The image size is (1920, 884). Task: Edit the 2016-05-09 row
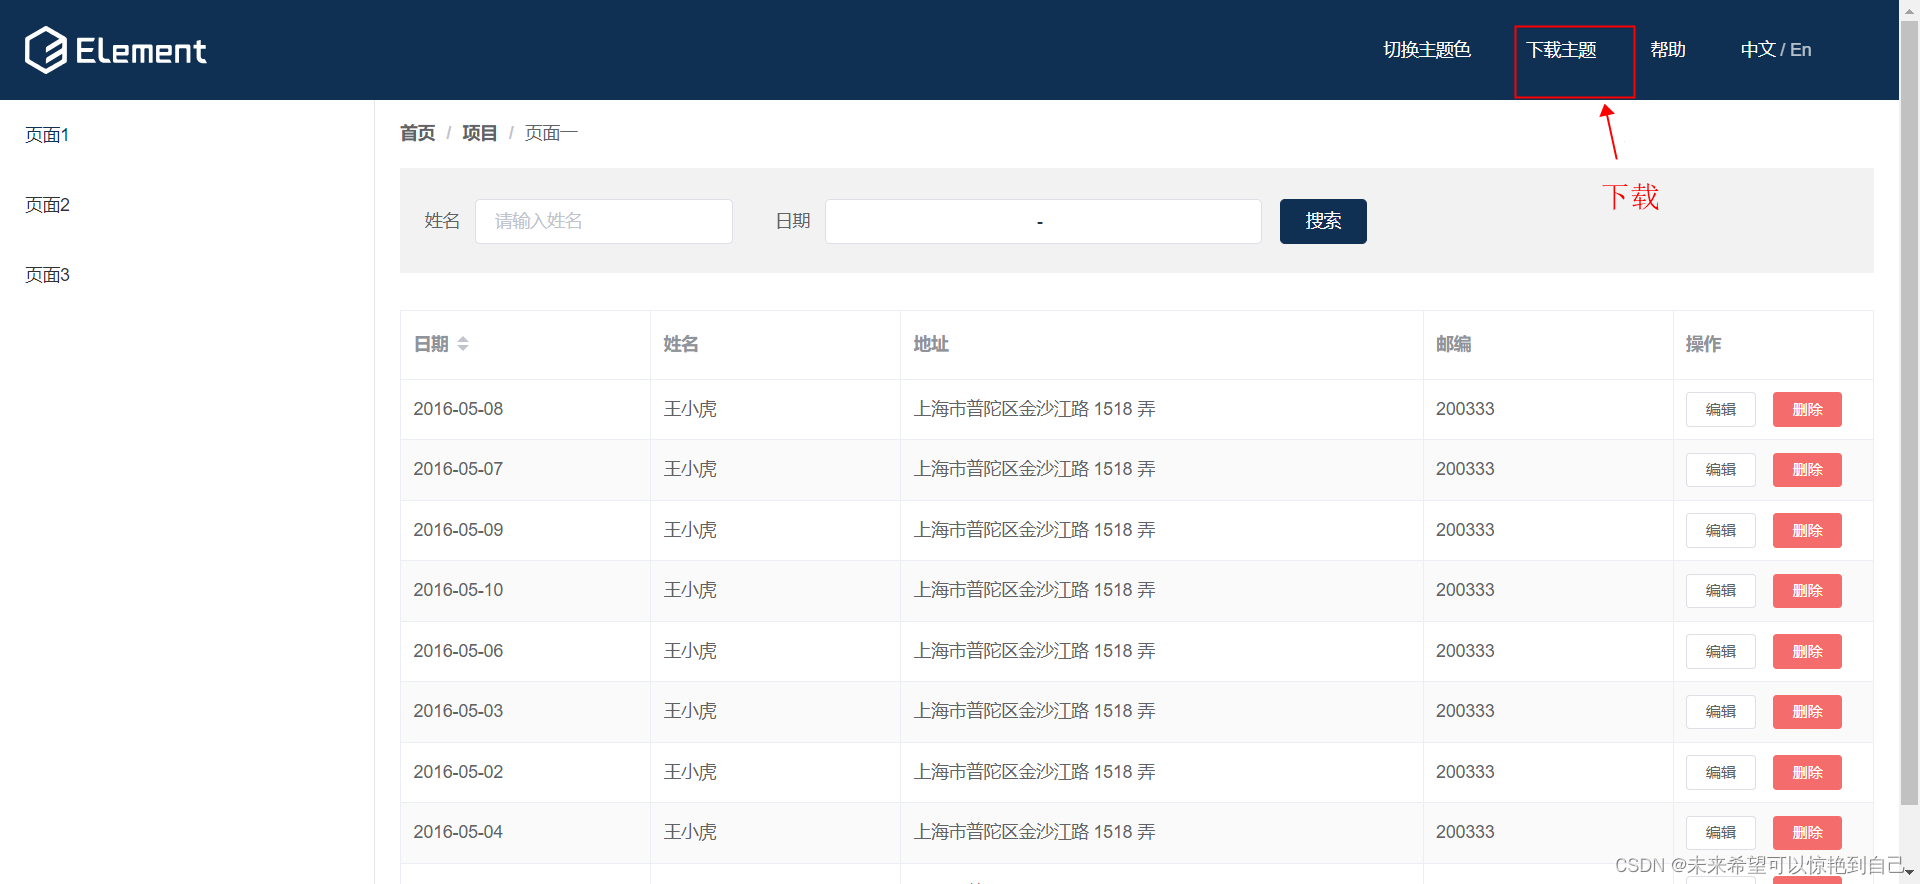point(1721,531)
